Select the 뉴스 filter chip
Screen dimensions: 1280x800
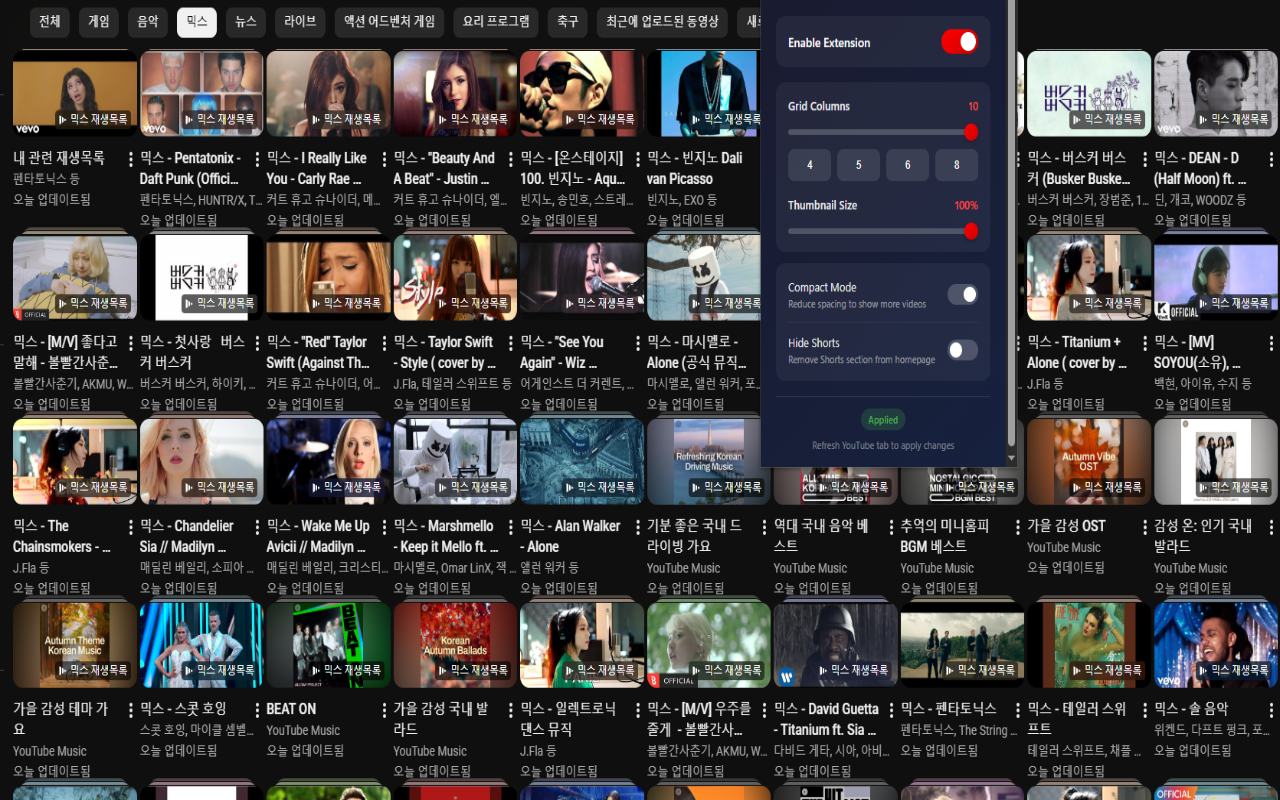(x=246, y=21)
